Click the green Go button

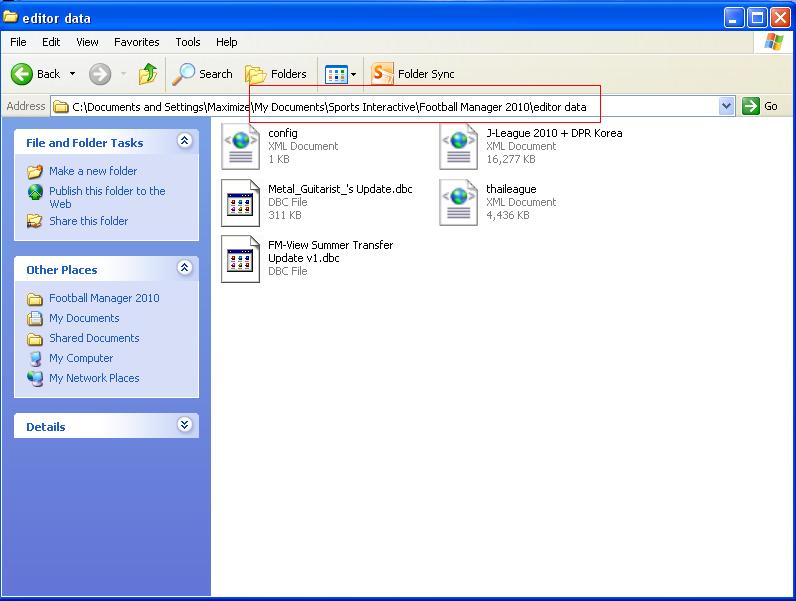760,106
